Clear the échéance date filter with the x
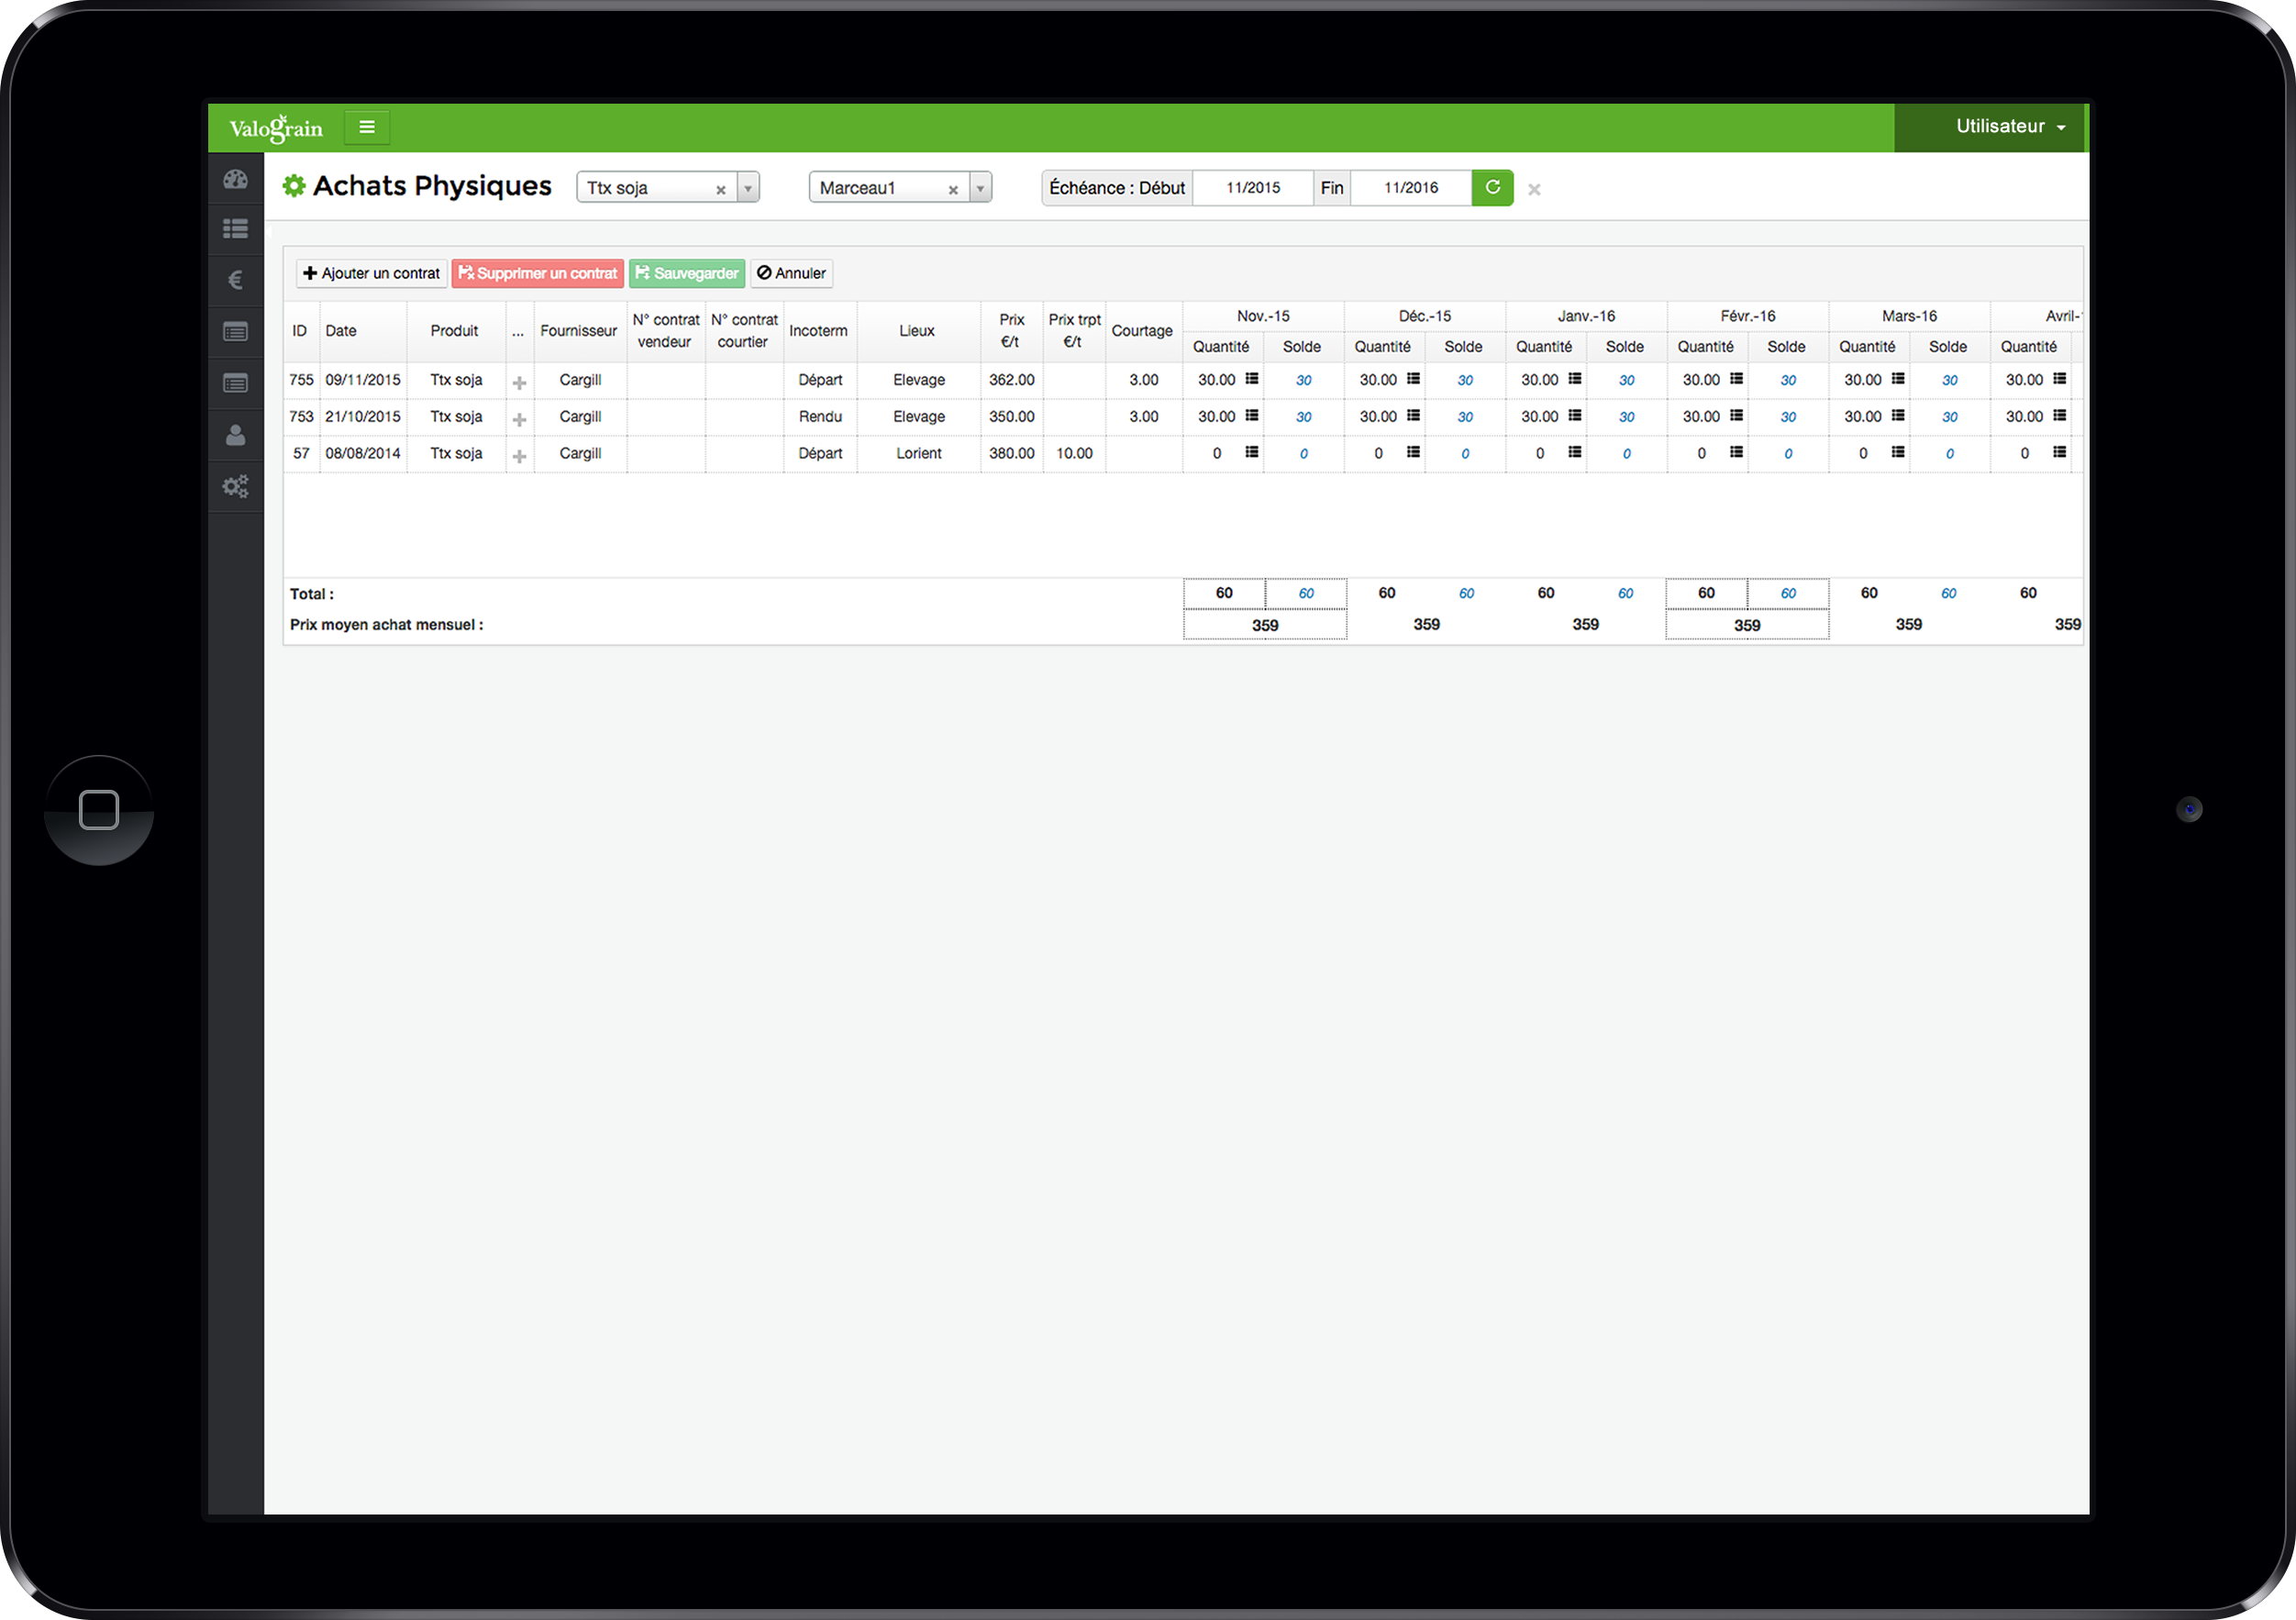2296x1620 pixels. [1534, 189]
